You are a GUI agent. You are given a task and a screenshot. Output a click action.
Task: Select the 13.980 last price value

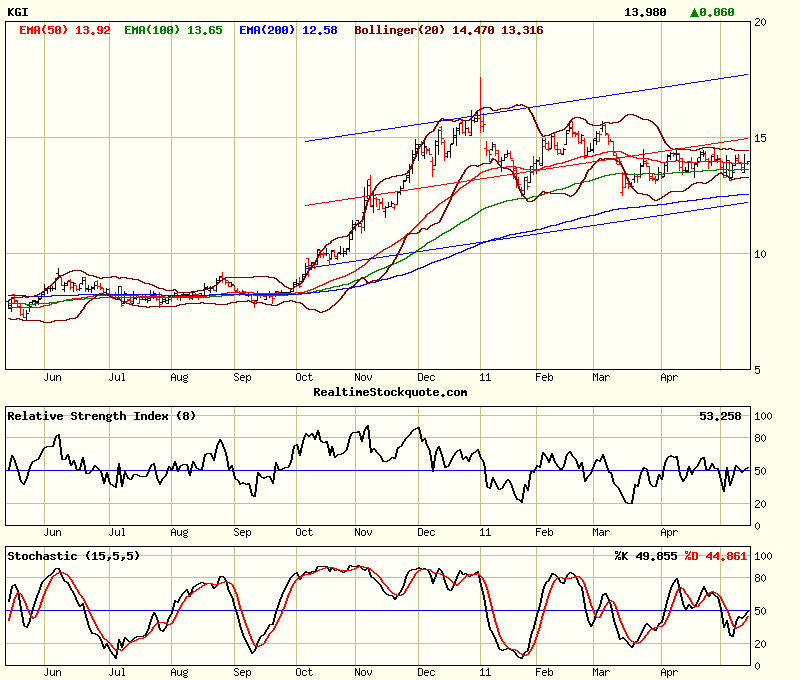tap(645, 12)
